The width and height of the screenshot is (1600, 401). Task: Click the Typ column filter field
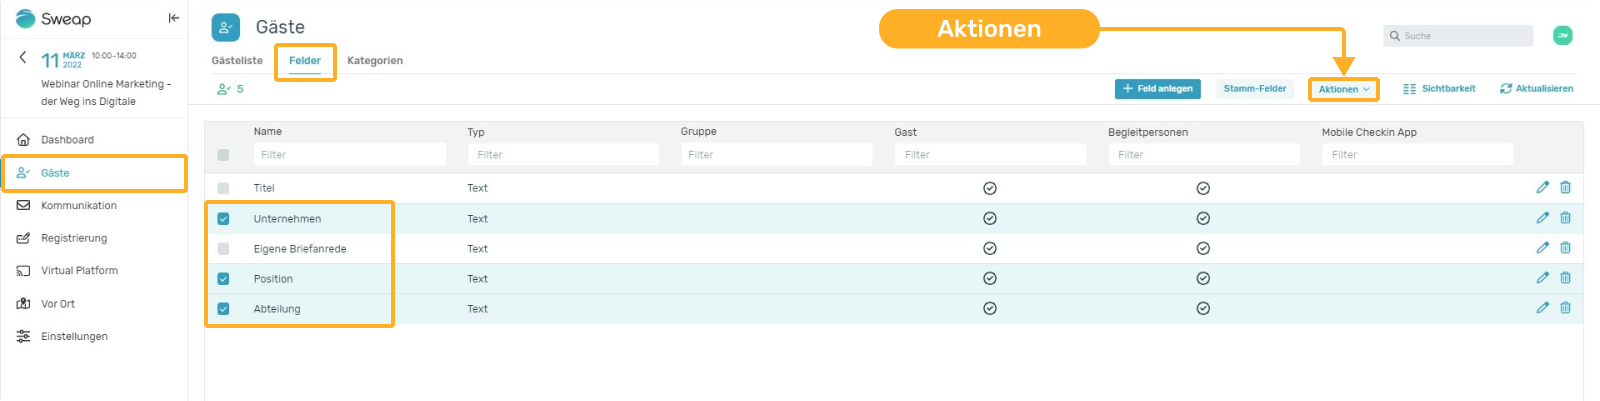(563, 155)
